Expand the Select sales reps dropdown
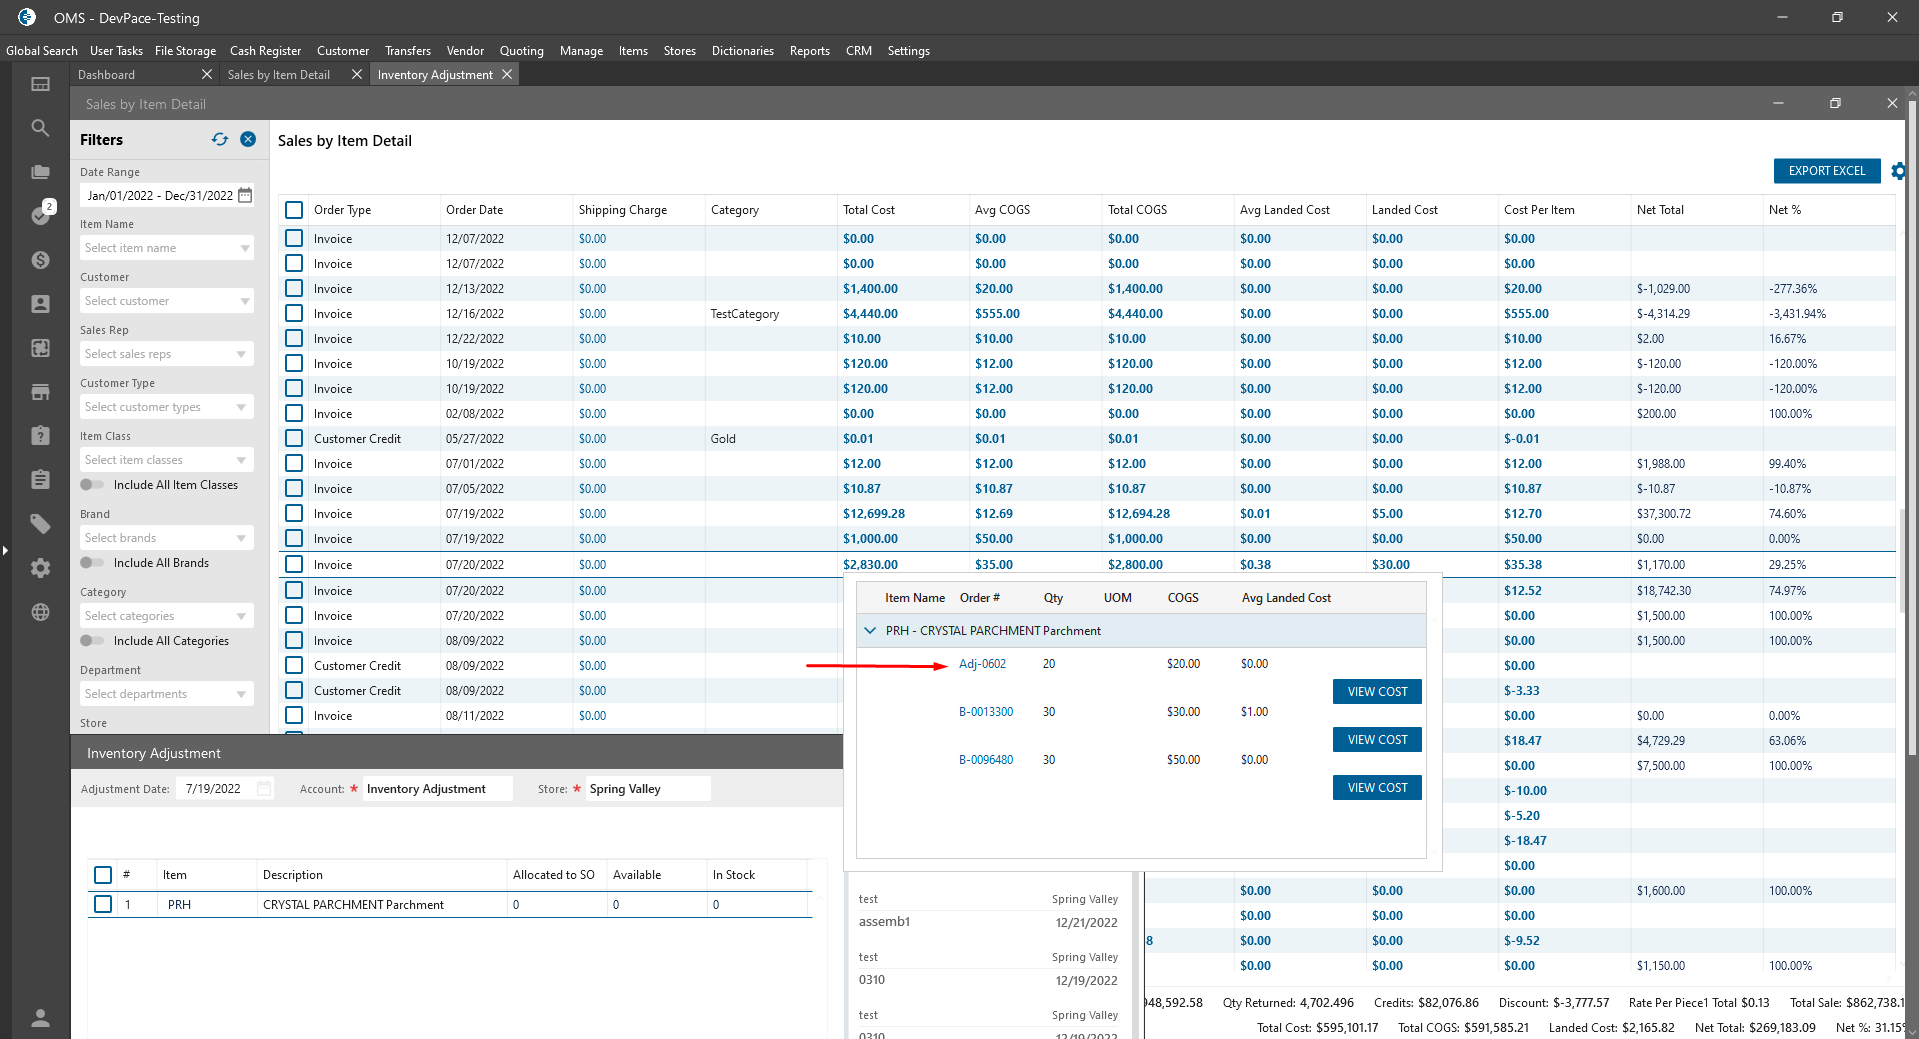Viewport: 1919px width, 1039px height. tap(166, 354)
